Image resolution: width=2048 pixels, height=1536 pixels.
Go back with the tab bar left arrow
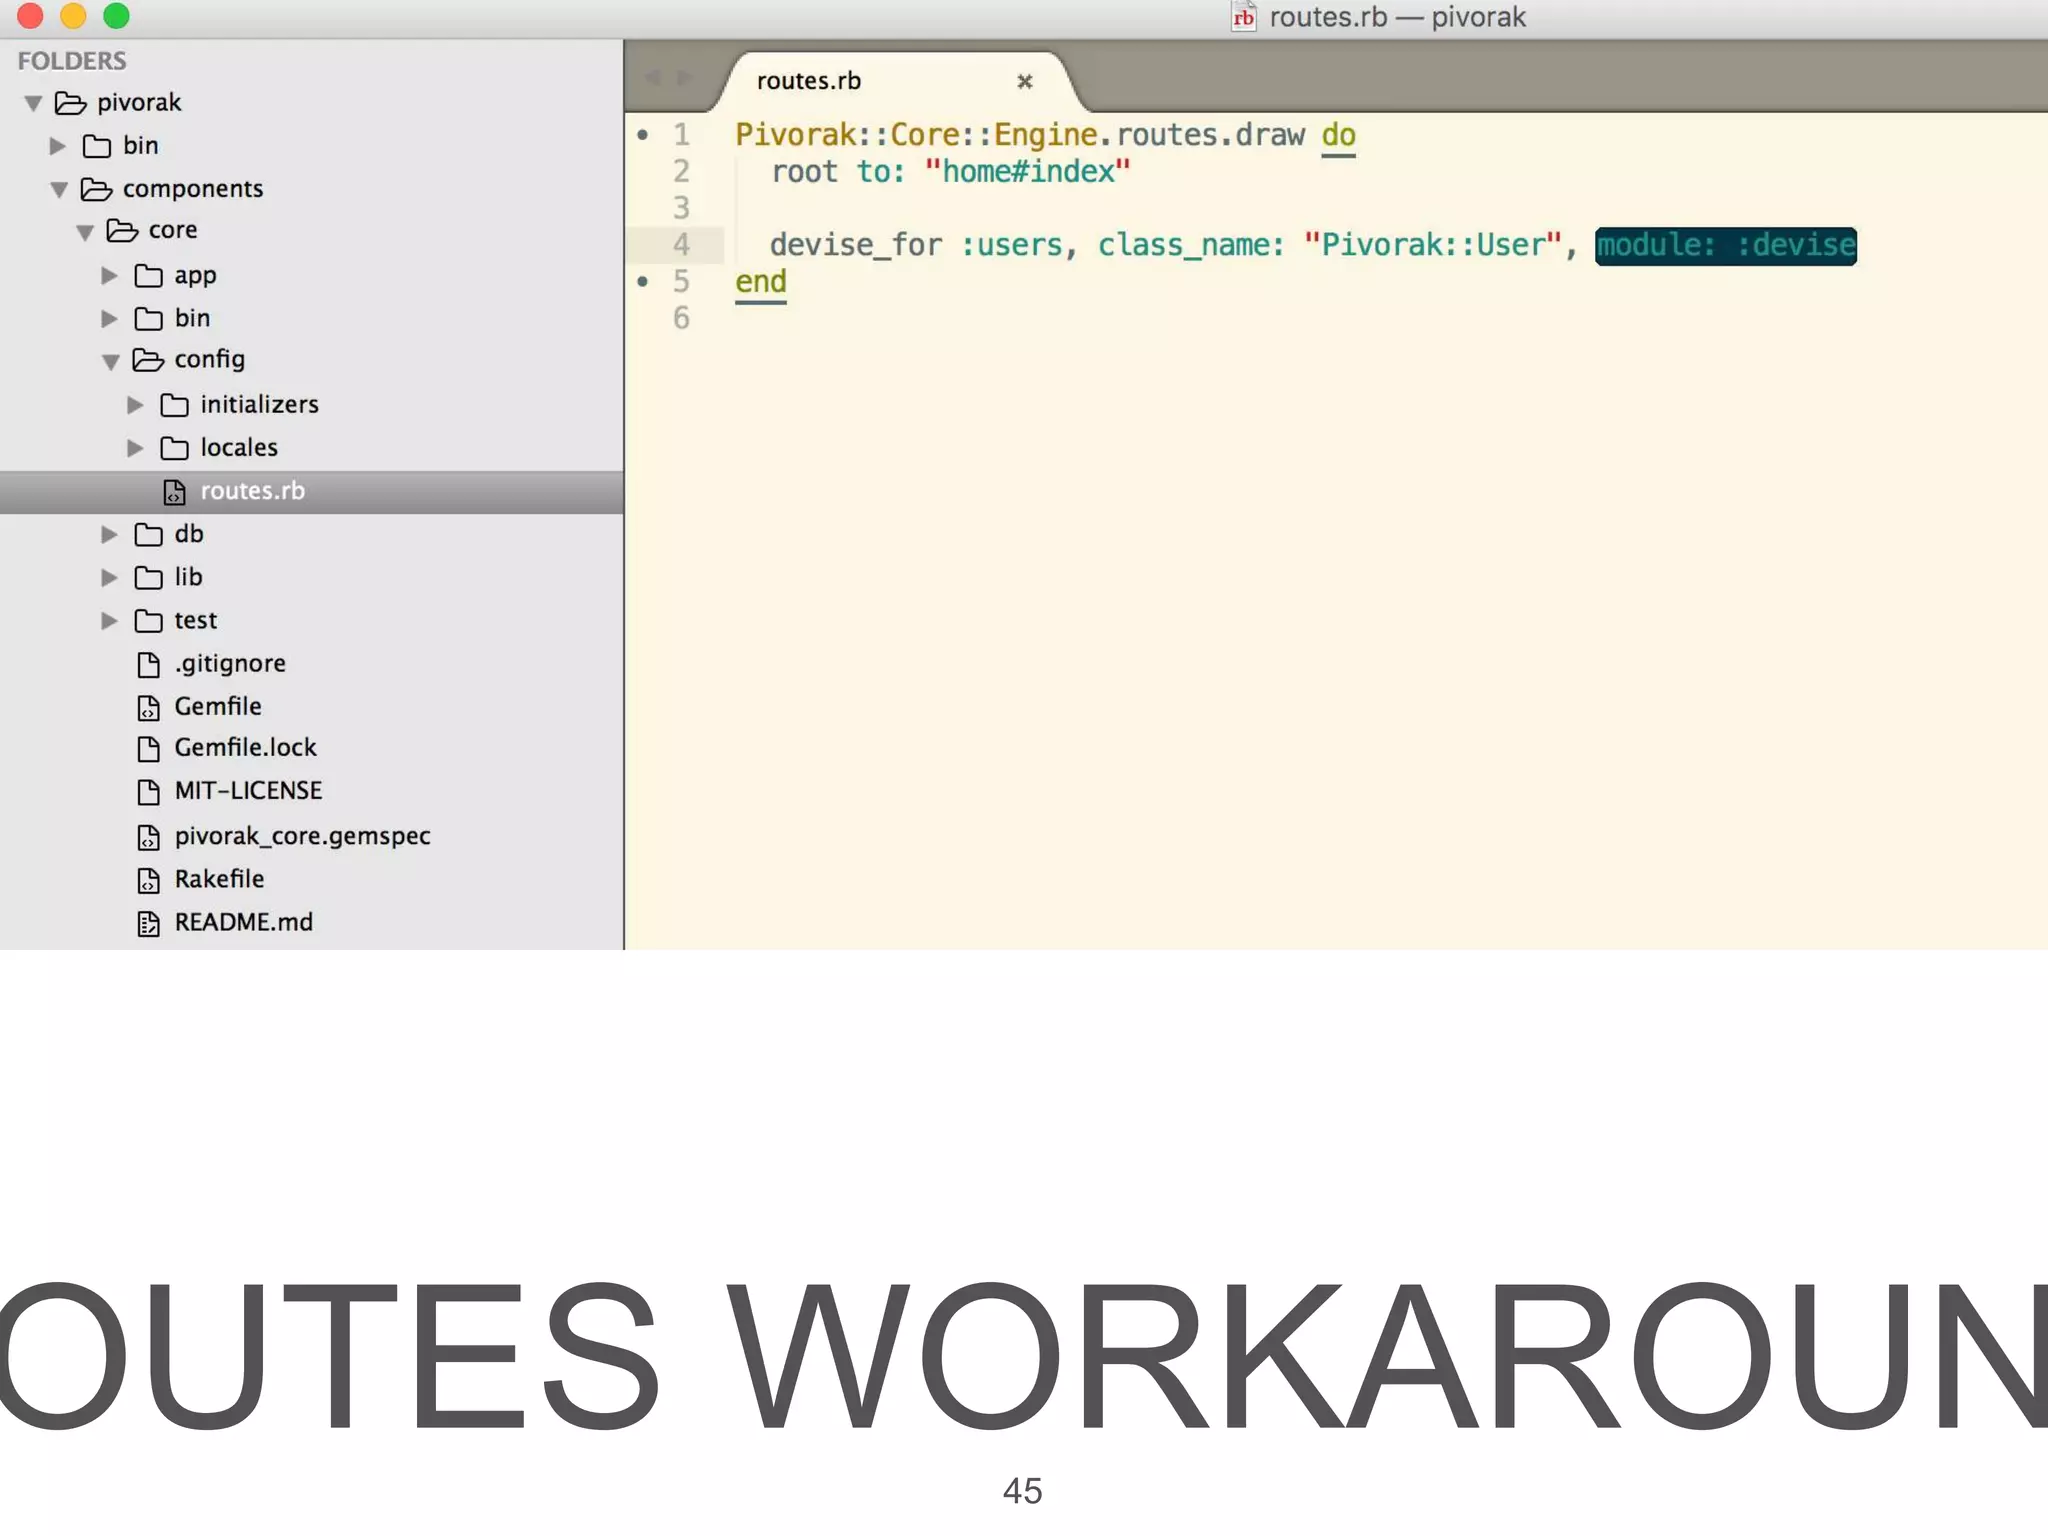point(653,78)
